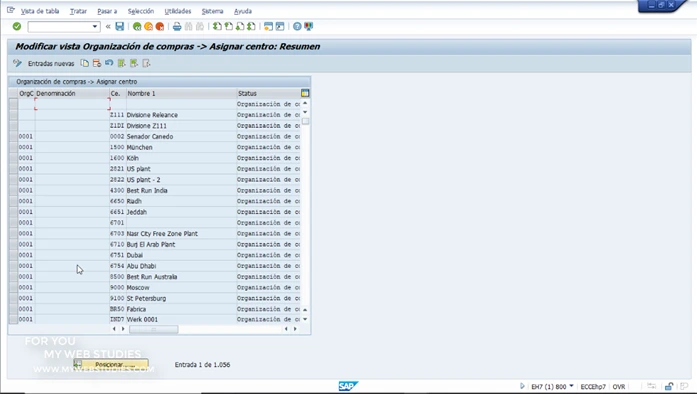Viewport: 697px width, 394px height.
Task: Click the Nombre 1 column header
Action: [x=181, y=93]
